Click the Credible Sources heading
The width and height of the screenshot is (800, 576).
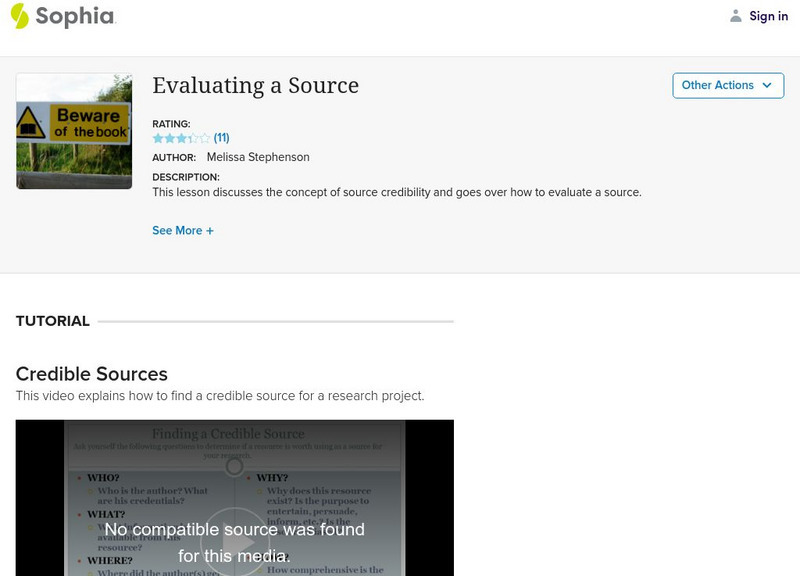tap(92, 374)
